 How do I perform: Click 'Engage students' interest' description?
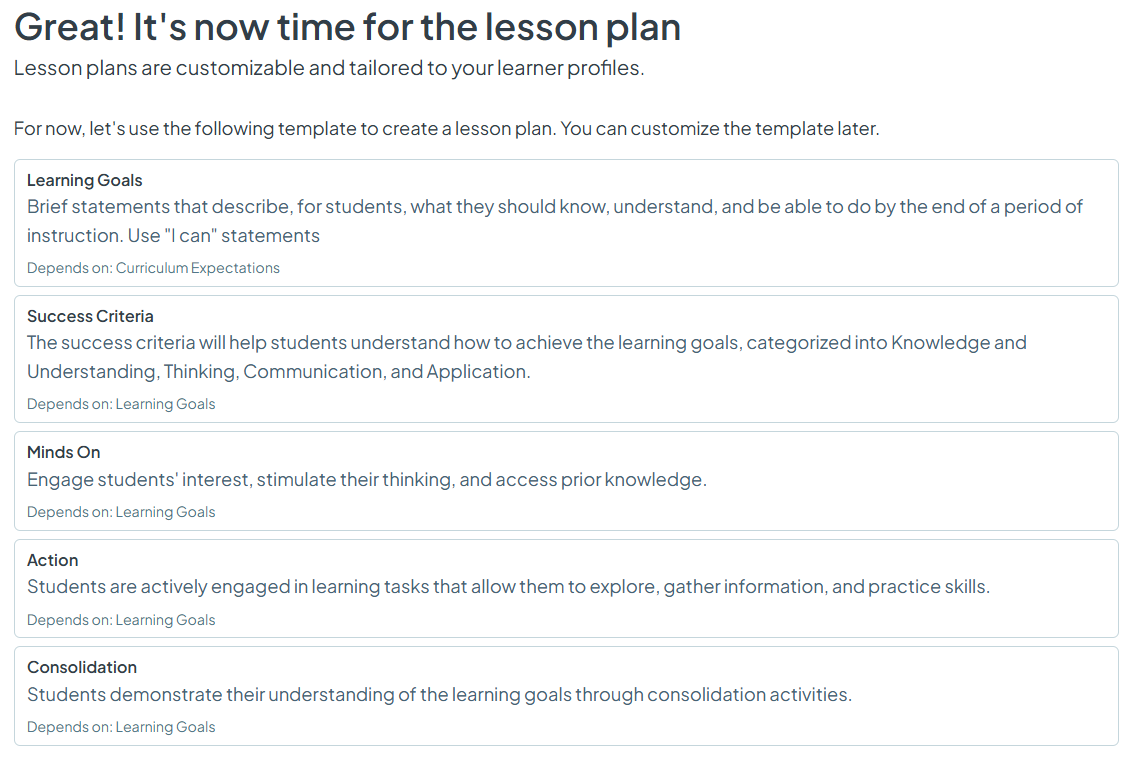click(367, 480)
